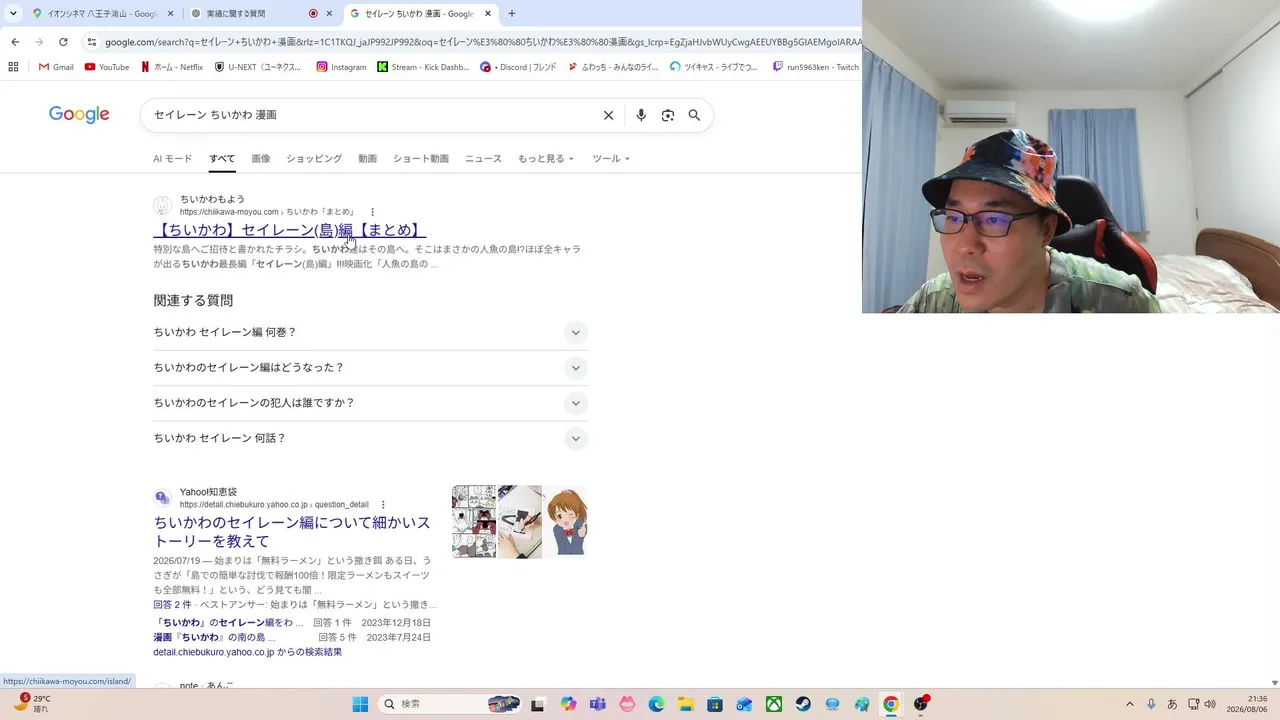Open the taskbar volume control
Viewport: 1280px width, 720px height.
pos(1210,704)
